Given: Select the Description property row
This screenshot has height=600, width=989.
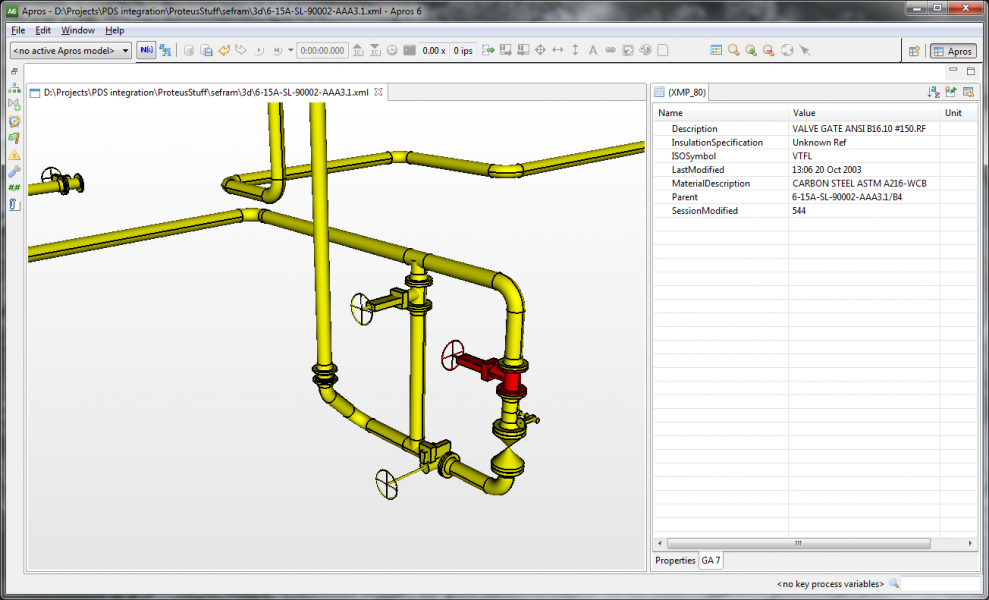Looking at the screenshot, I should pyautogui.click(x=815, y=129).
